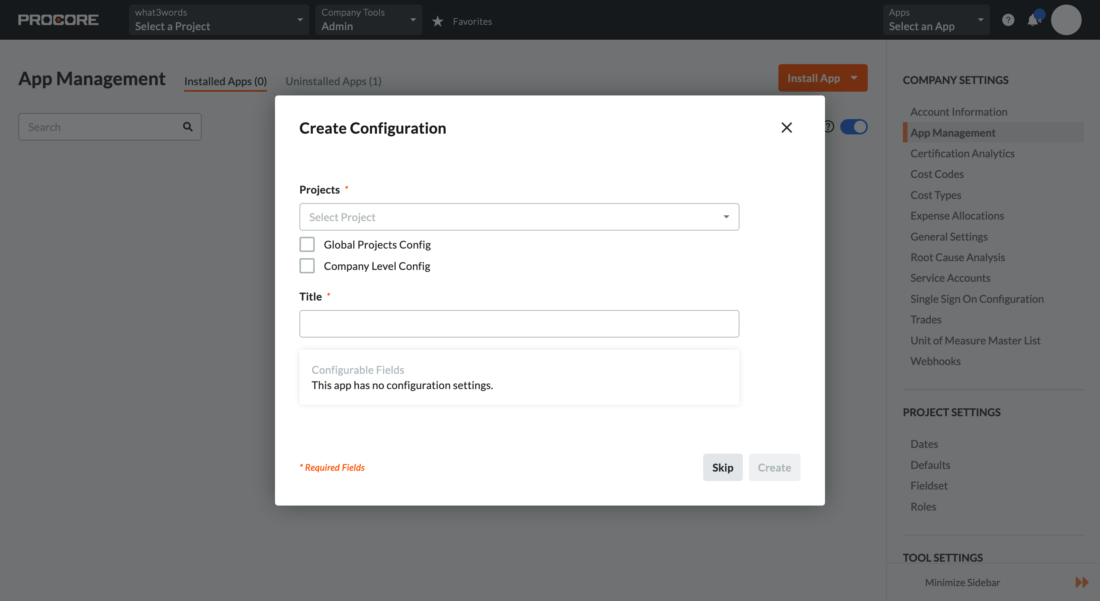
Task: Click the Favorites link
Action: click(x=472, y=22)
